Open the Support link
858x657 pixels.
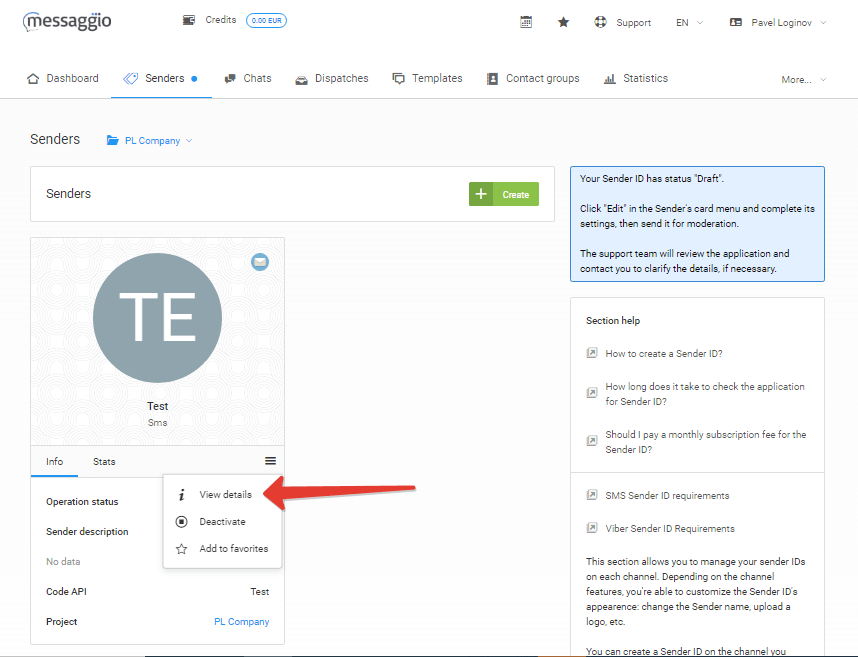click(x=634, y=22)
